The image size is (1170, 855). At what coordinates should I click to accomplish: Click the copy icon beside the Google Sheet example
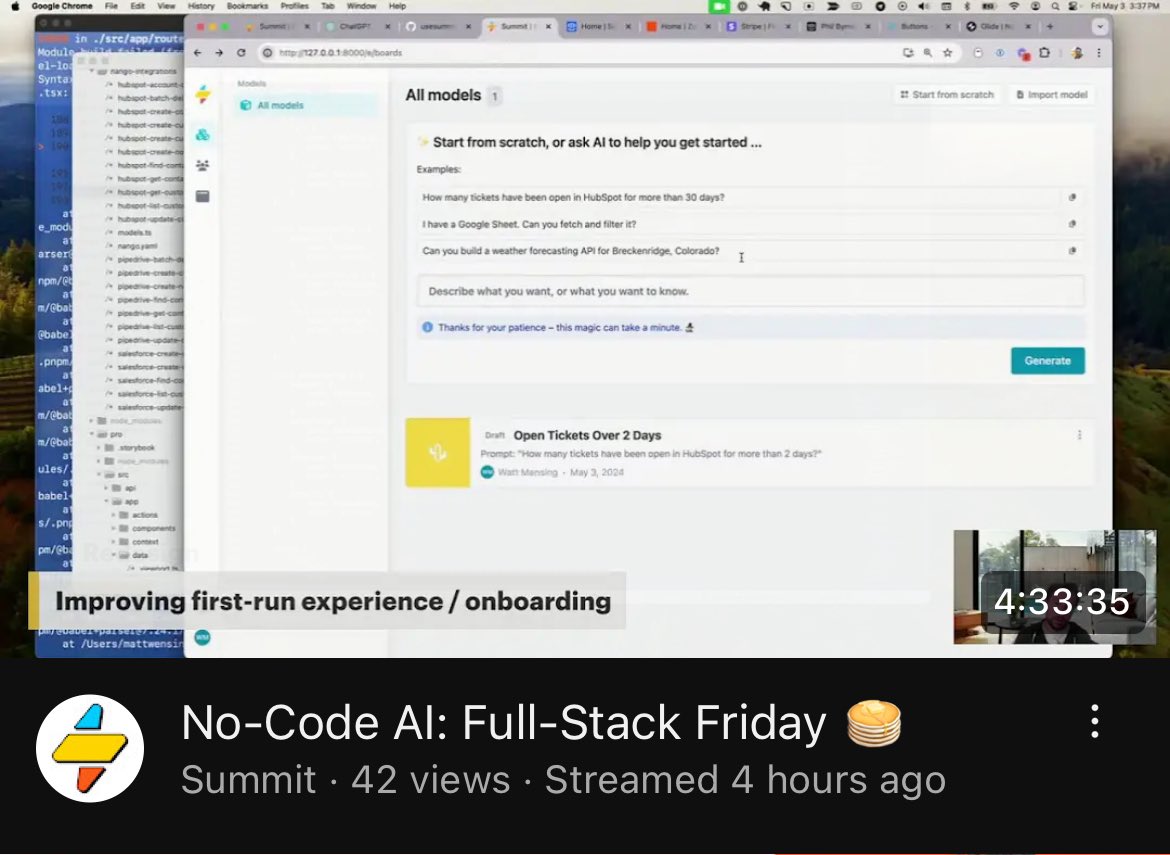click(x=1072, y=224)
